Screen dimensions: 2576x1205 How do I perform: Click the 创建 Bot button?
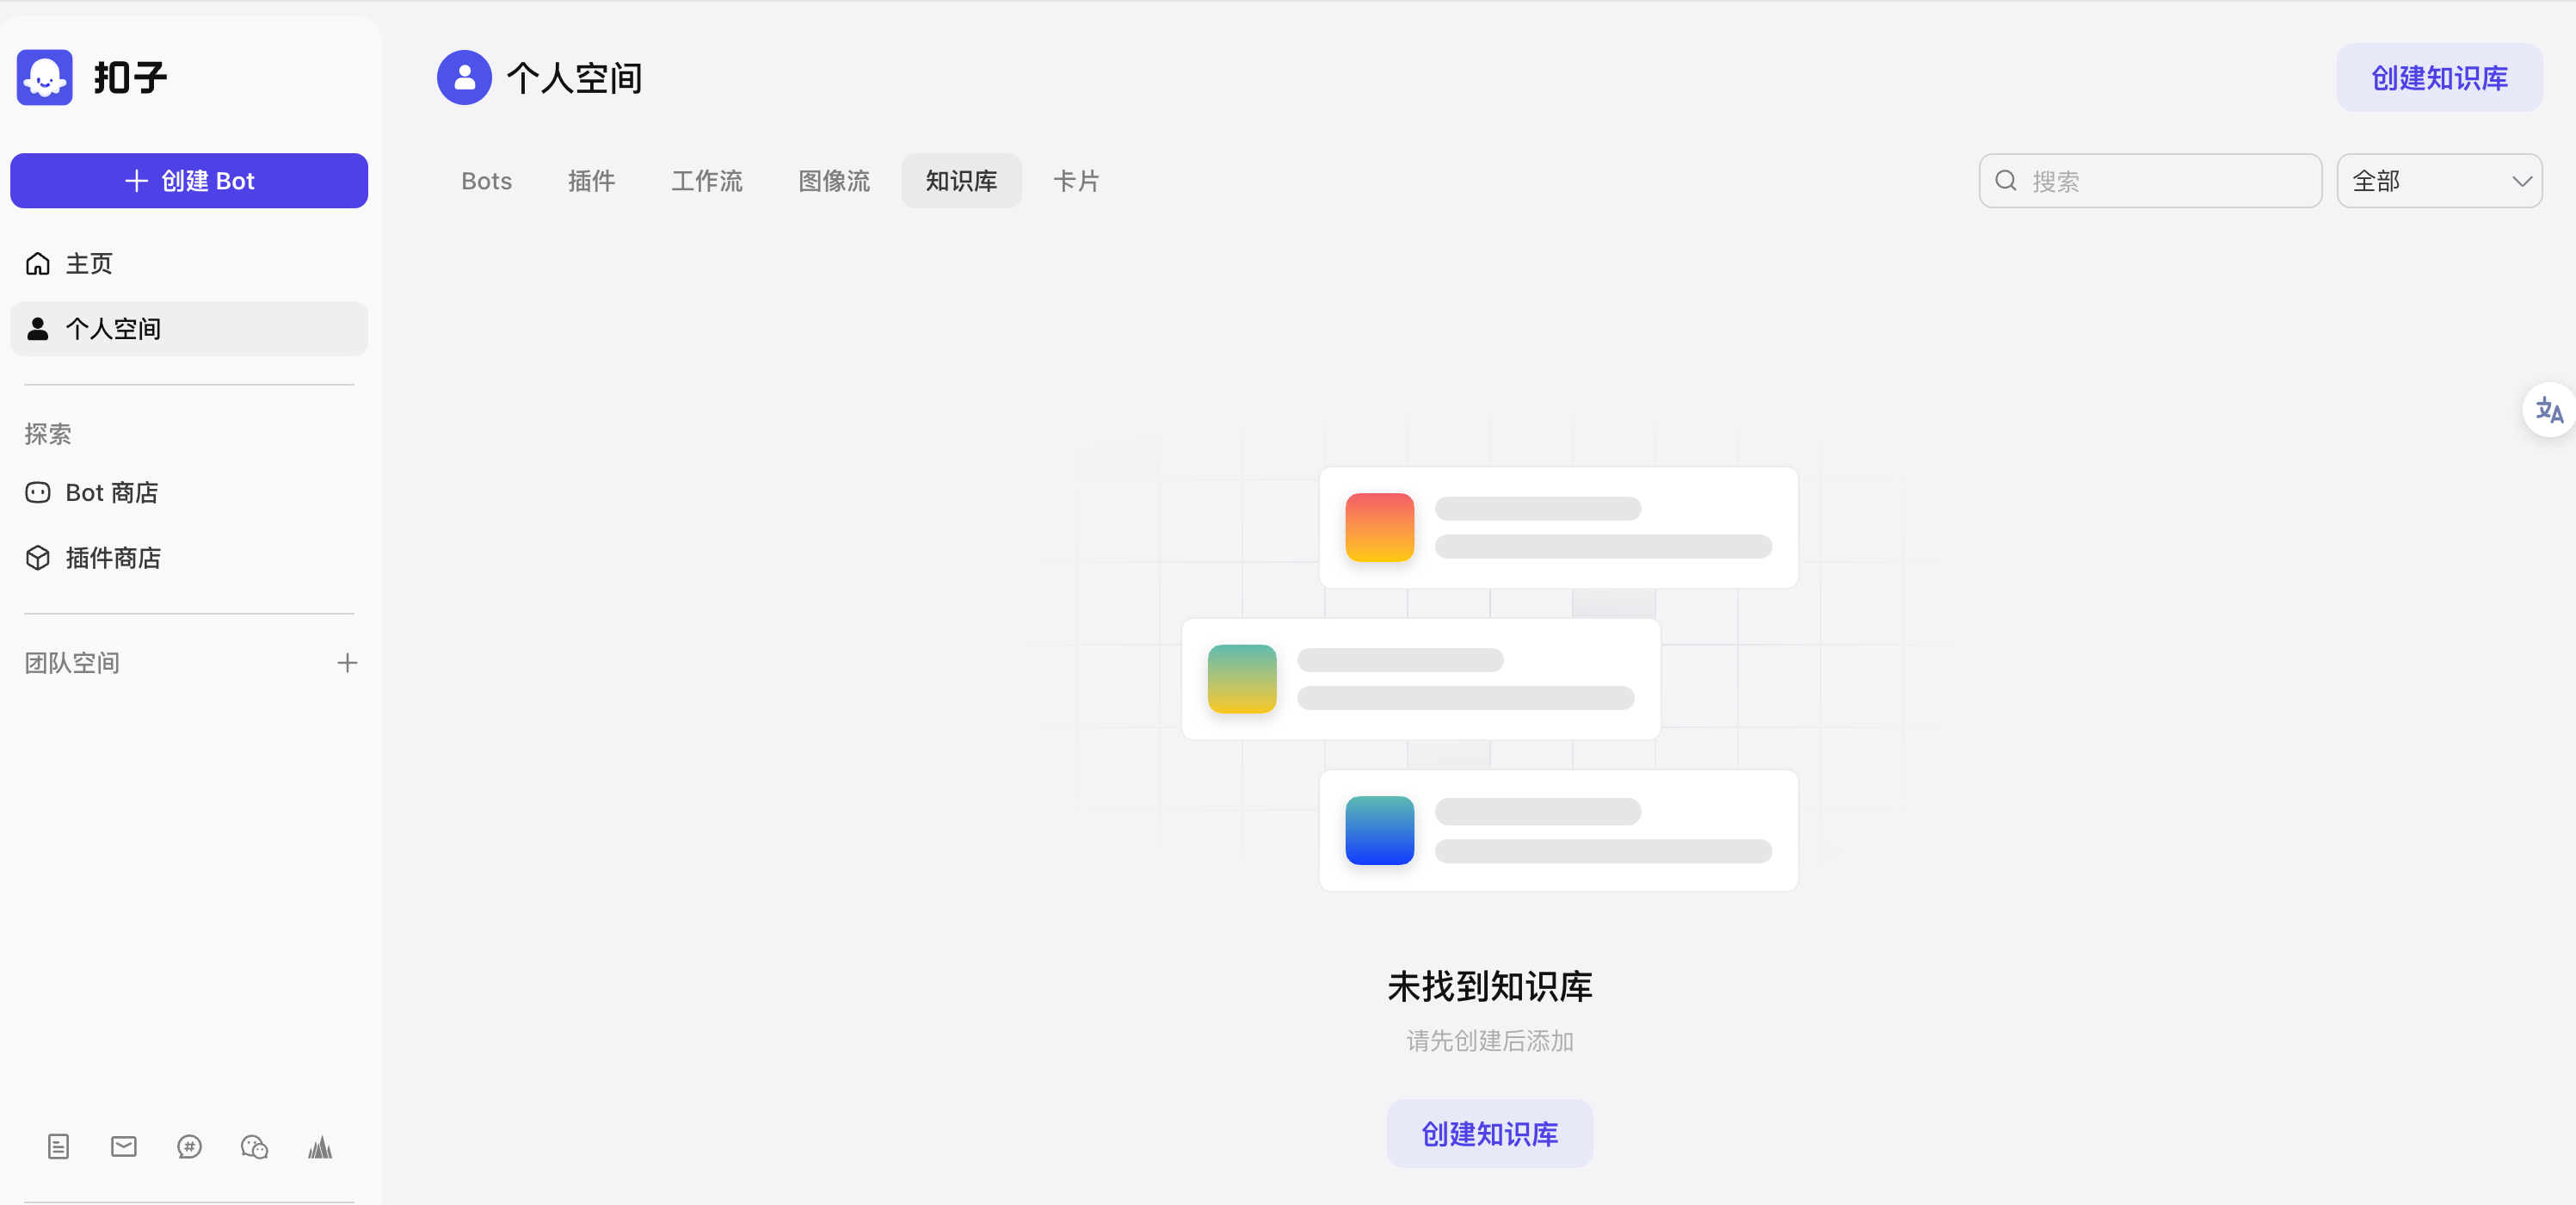click(189, 180)
